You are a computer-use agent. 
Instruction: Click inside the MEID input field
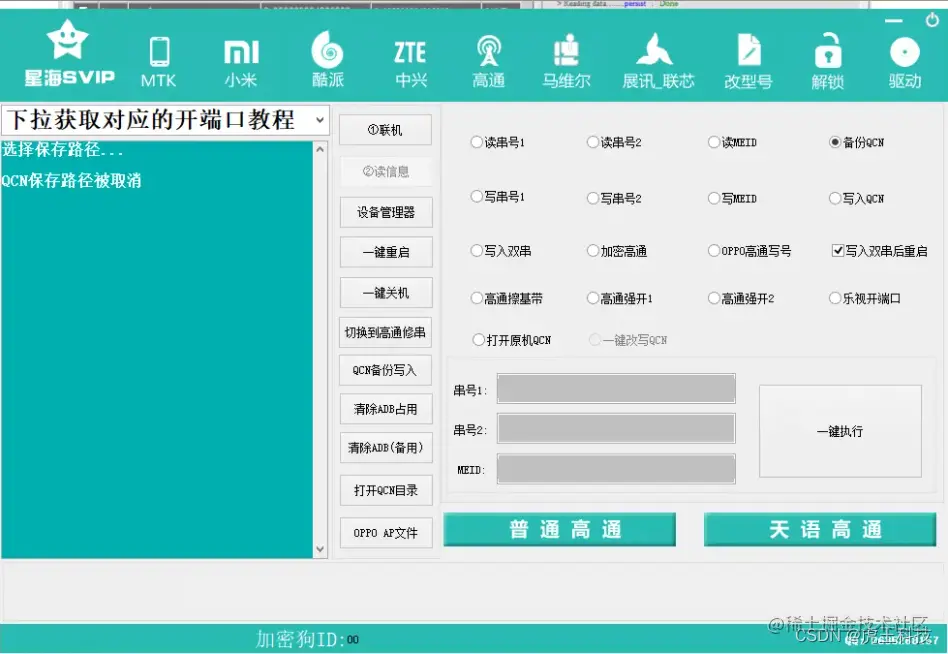tap(616, 468)
